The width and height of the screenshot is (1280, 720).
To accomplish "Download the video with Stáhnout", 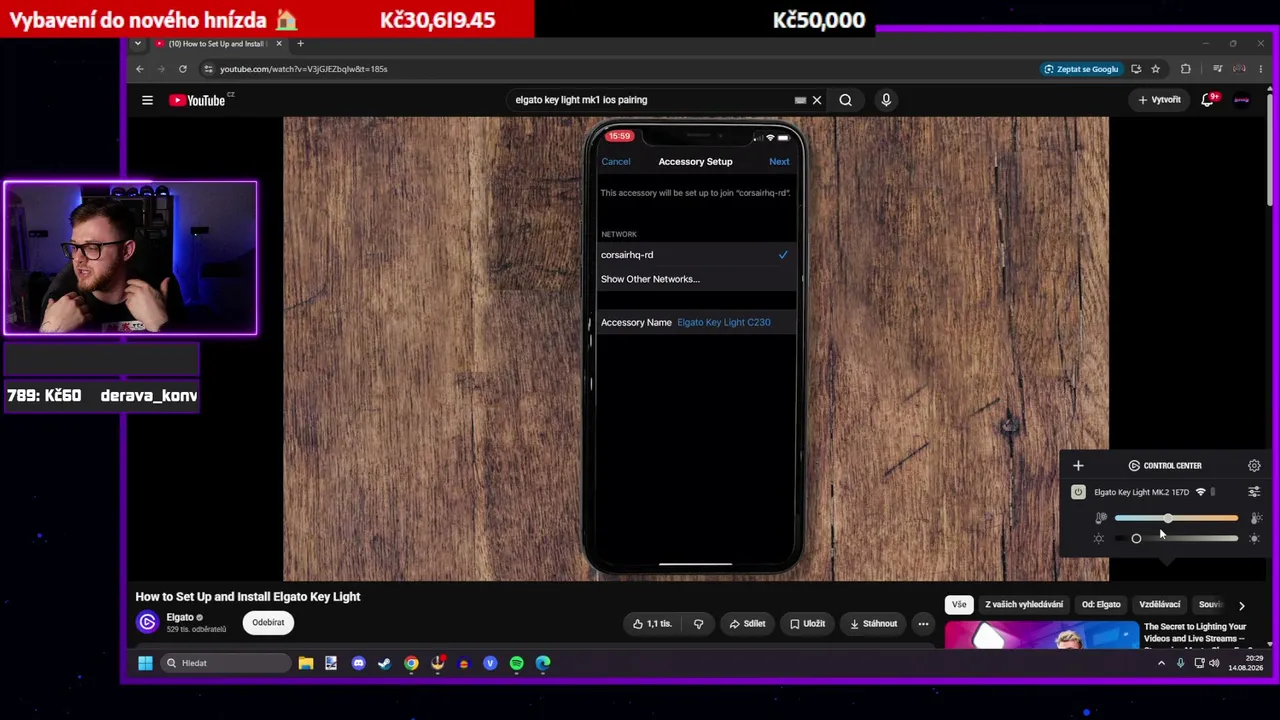I will [873, 624].
